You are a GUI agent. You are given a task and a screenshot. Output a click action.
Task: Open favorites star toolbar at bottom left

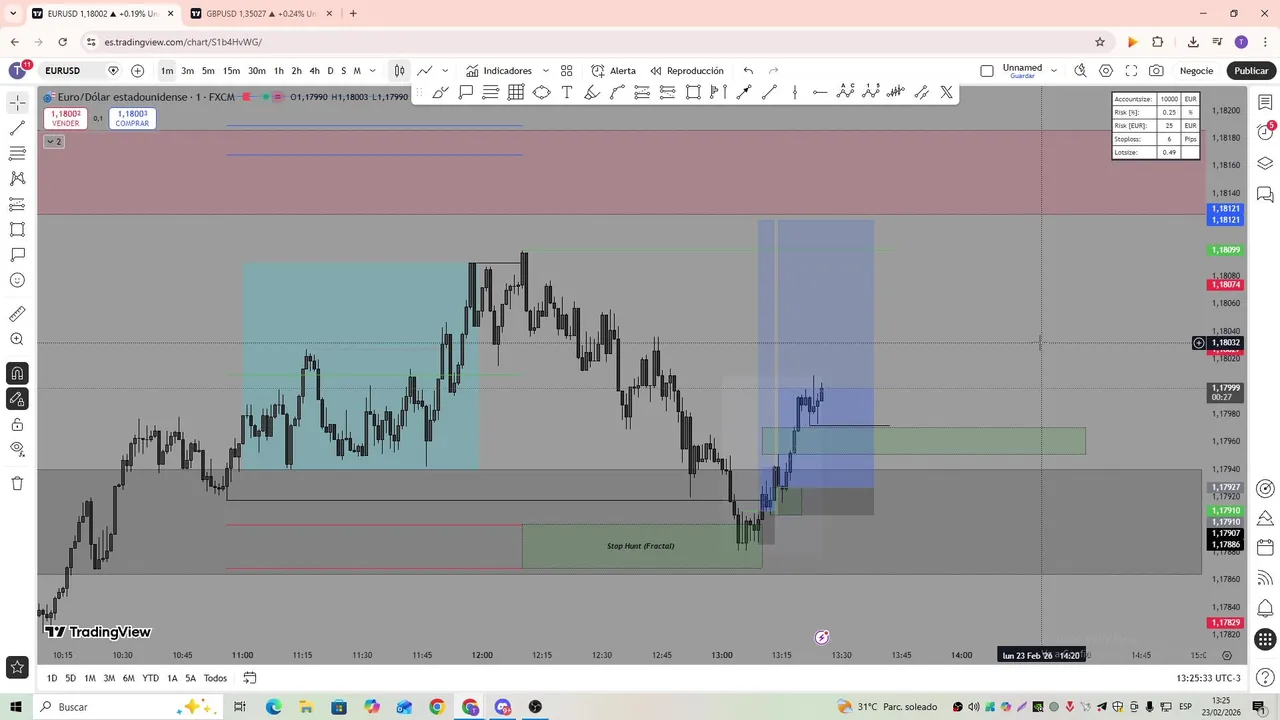click(x=17, y=667)
